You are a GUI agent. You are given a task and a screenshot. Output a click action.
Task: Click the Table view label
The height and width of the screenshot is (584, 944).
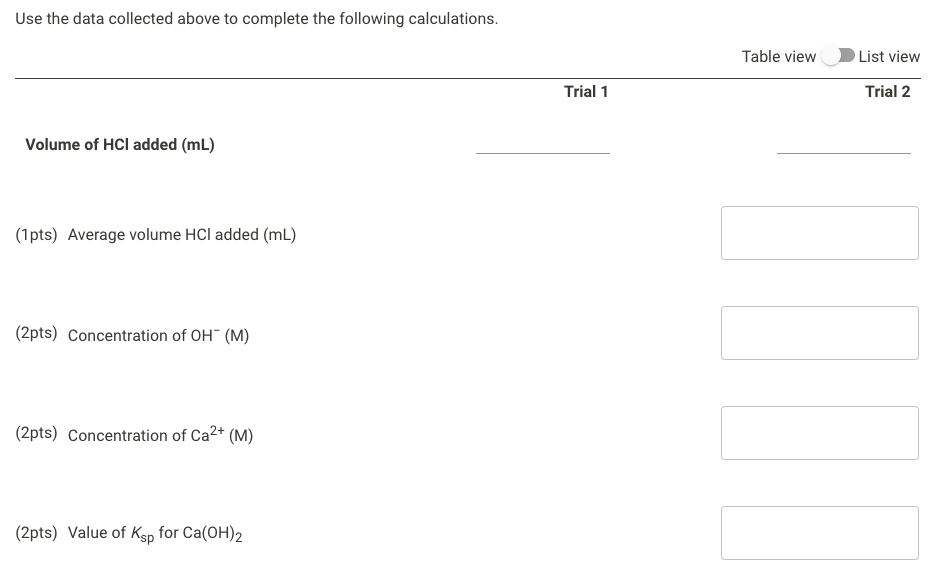779,56
